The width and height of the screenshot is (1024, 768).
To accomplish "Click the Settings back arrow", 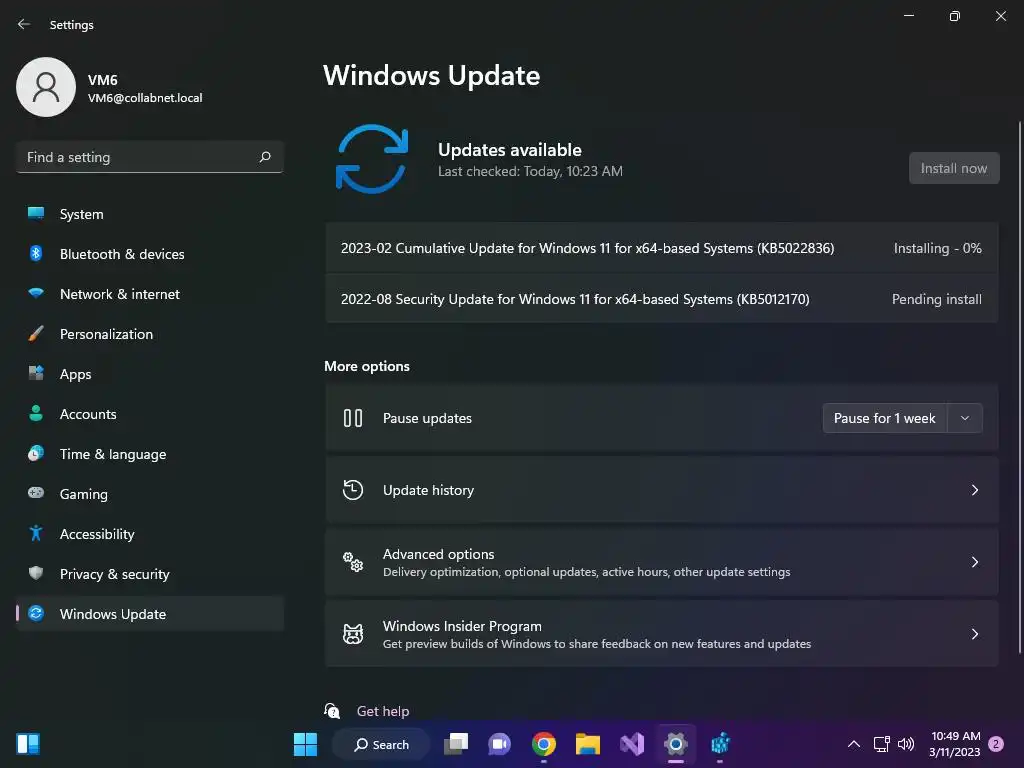I will [24, 24].
